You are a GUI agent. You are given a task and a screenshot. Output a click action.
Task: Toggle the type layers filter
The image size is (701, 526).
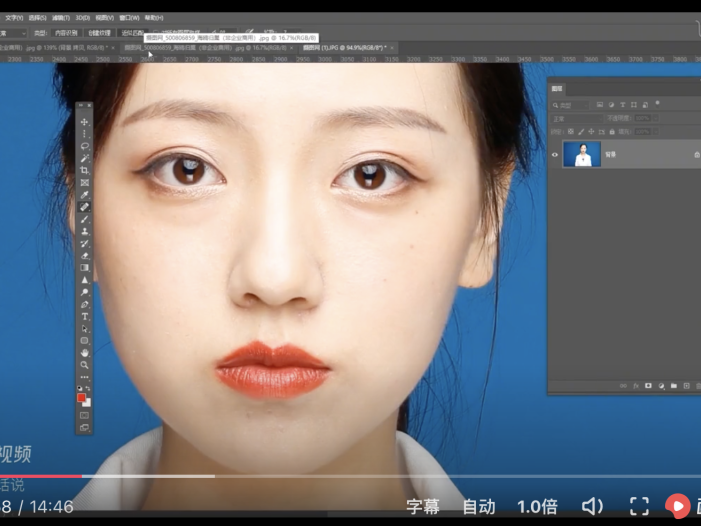(622, 105)
